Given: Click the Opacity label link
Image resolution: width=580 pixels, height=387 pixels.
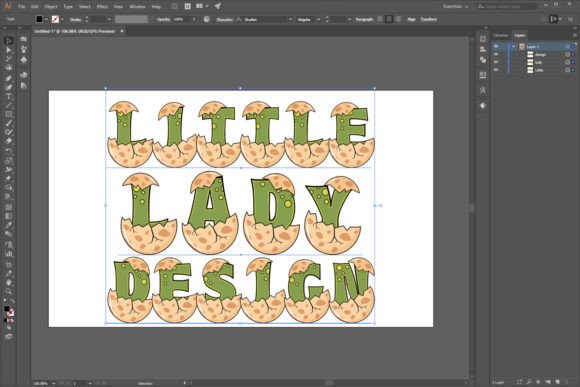Looking at the screenshot, I should 163,19.
